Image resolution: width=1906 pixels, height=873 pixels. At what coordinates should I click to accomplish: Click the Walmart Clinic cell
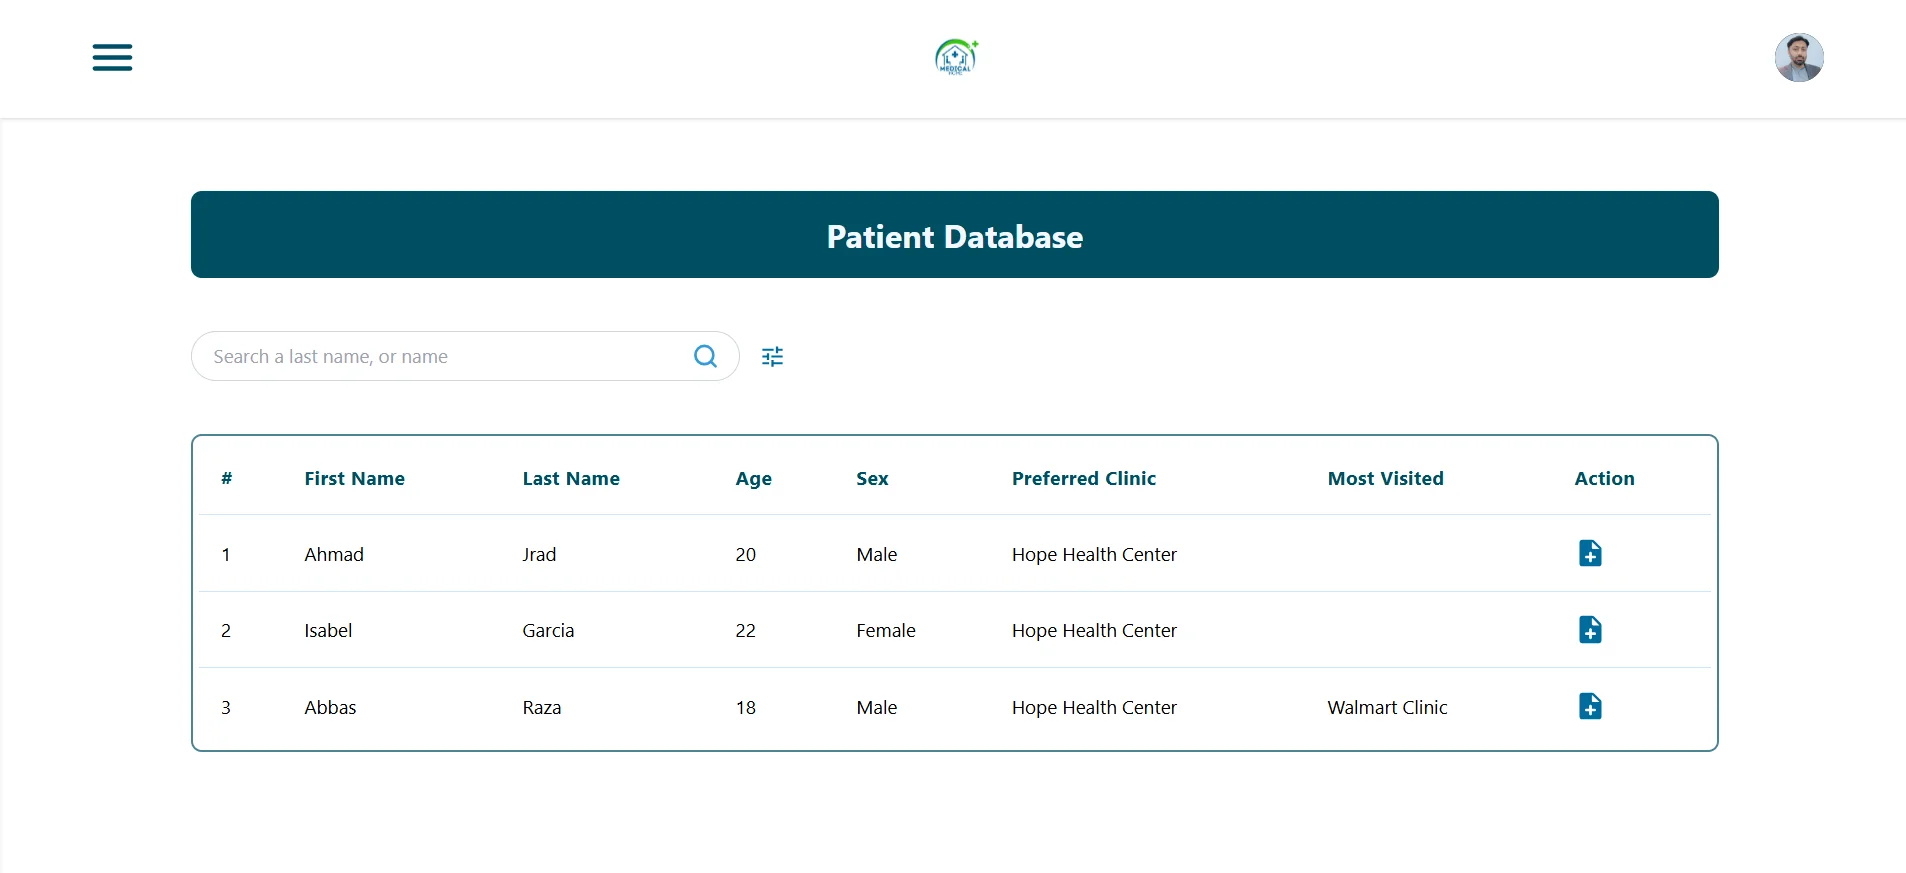coord(1387,707)
